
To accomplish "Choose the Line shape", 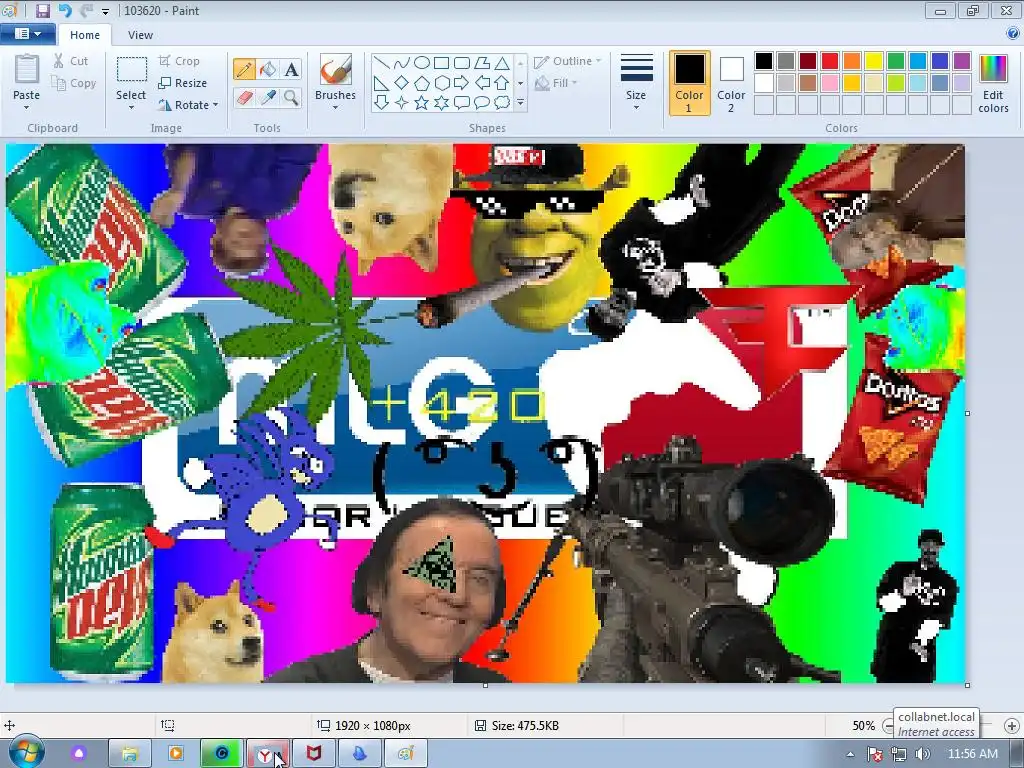I will tap(382, 63).
